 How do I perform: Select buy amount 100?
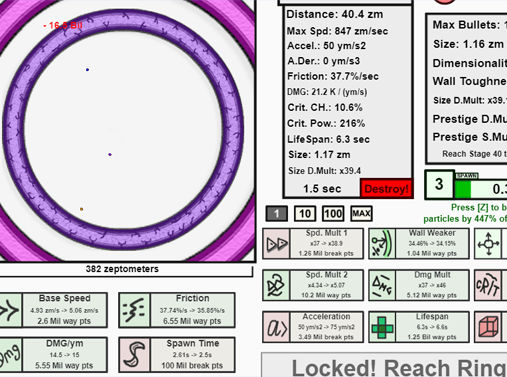point(333,214)
